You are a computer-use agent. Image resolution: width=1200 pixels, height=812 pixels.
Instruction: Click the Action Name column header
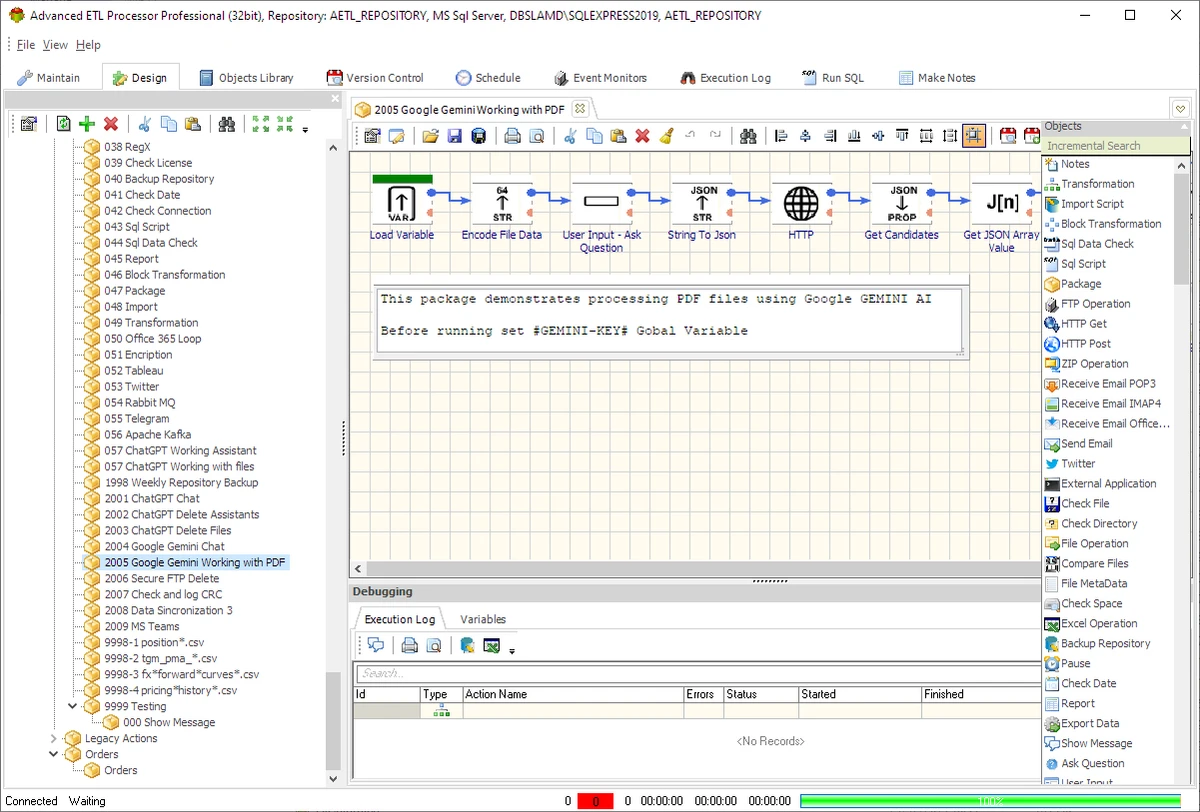[x=572, y=694]
